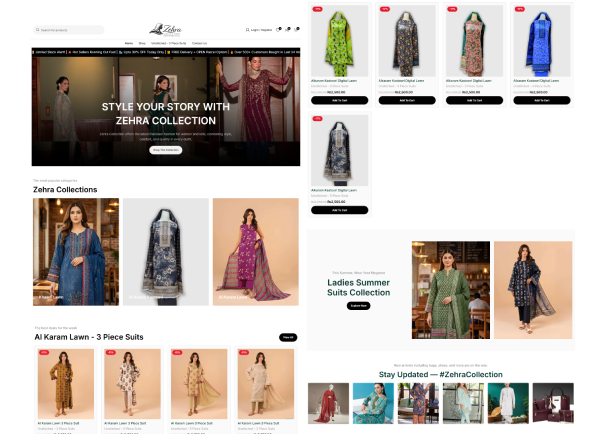Open the Unstitched - 3 Piece Suits menu
The image size is (596, 434).
pyautogui.click(x=168, y=43)
